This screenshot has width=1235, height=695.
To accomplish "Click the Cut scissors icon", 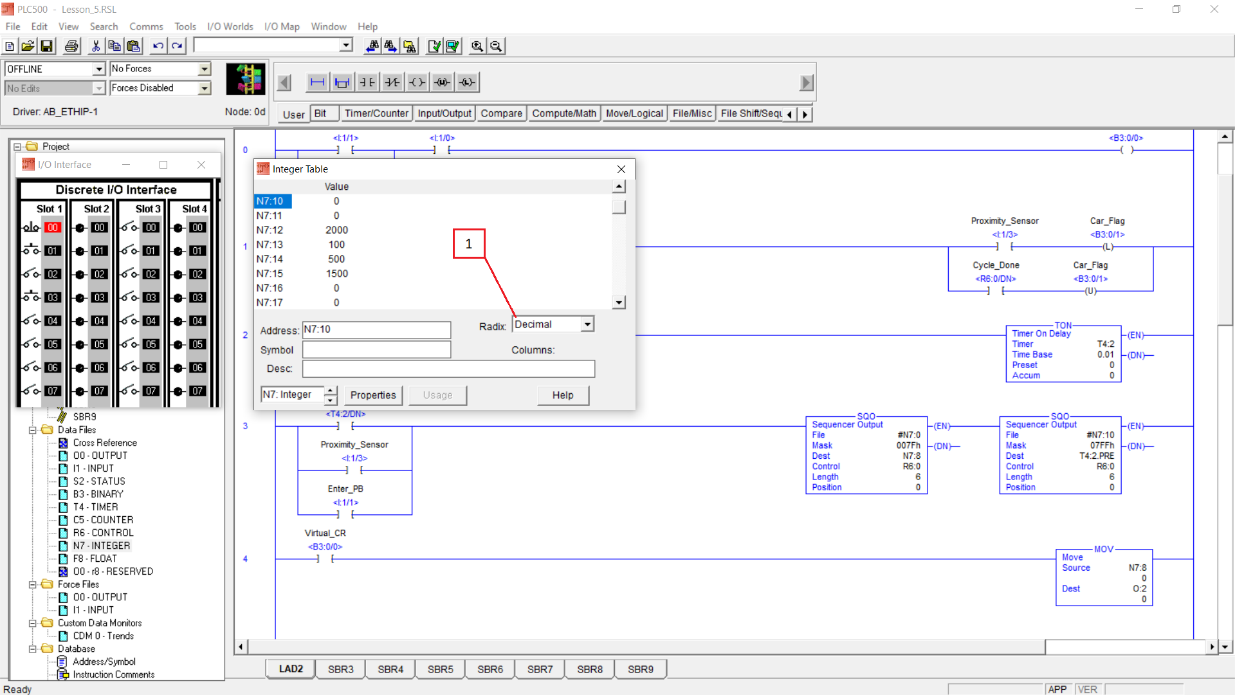I will click(96, 46).
